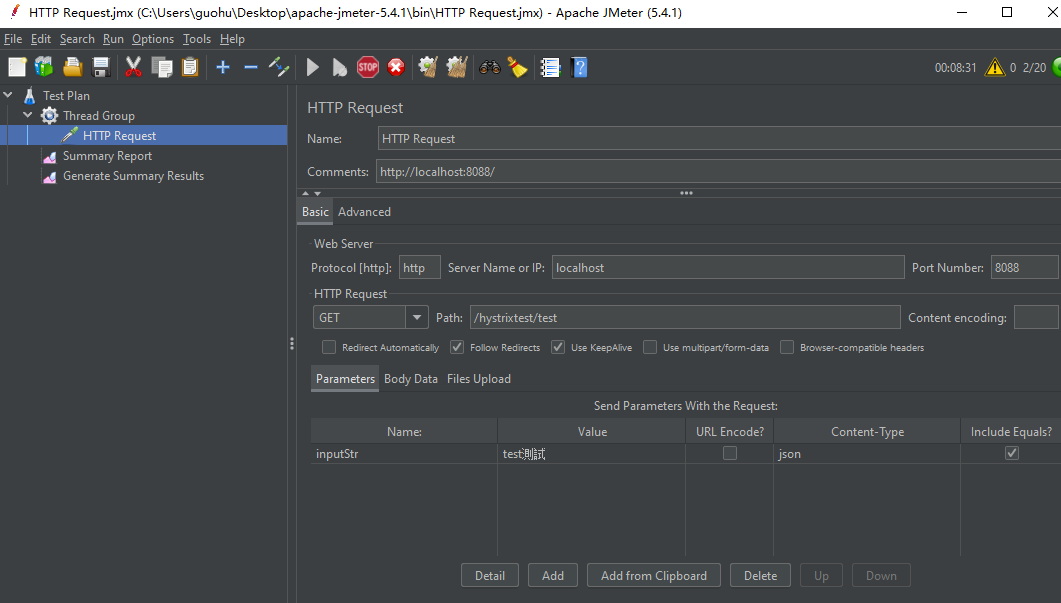
Task: Open the Options menu
Action: click(153, 39)
